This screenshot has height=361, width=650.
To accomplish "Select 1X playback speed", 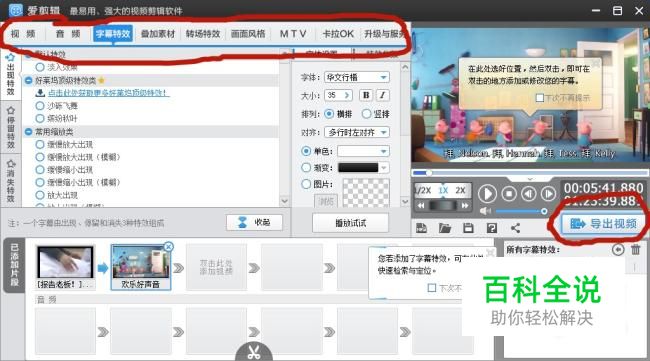I will (443, 190).
